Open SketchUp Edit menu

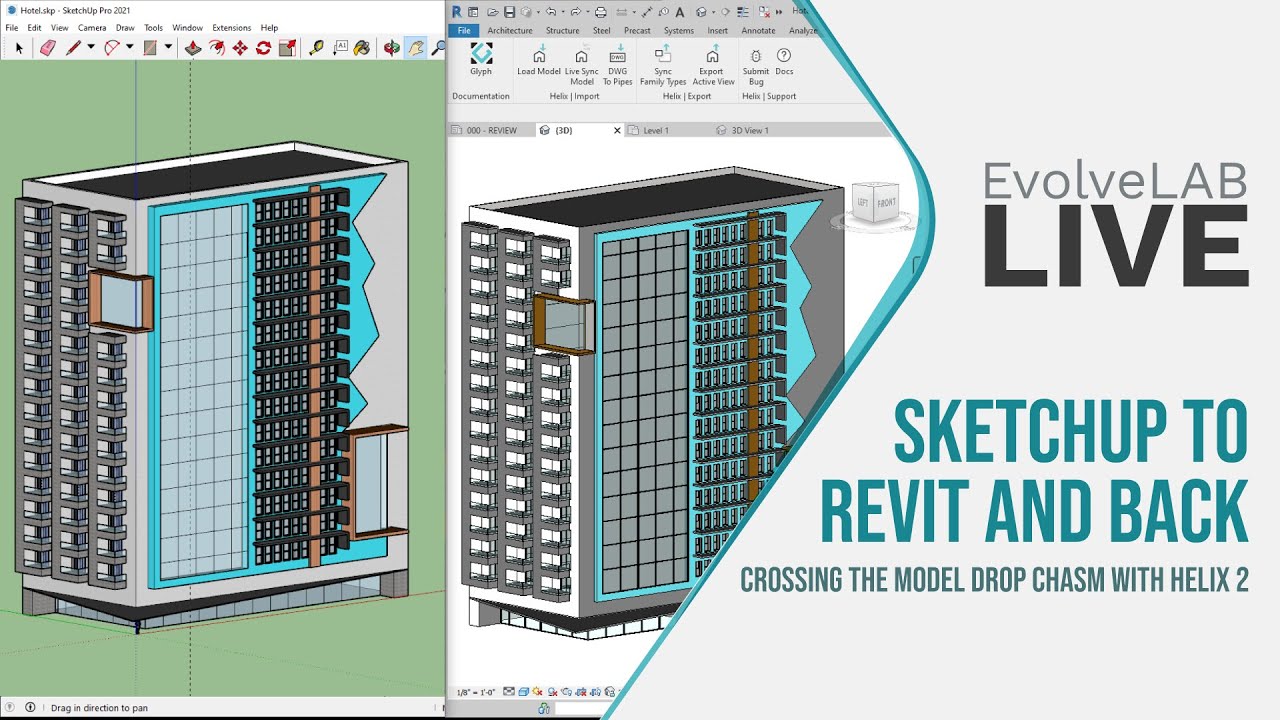(35, 28)
